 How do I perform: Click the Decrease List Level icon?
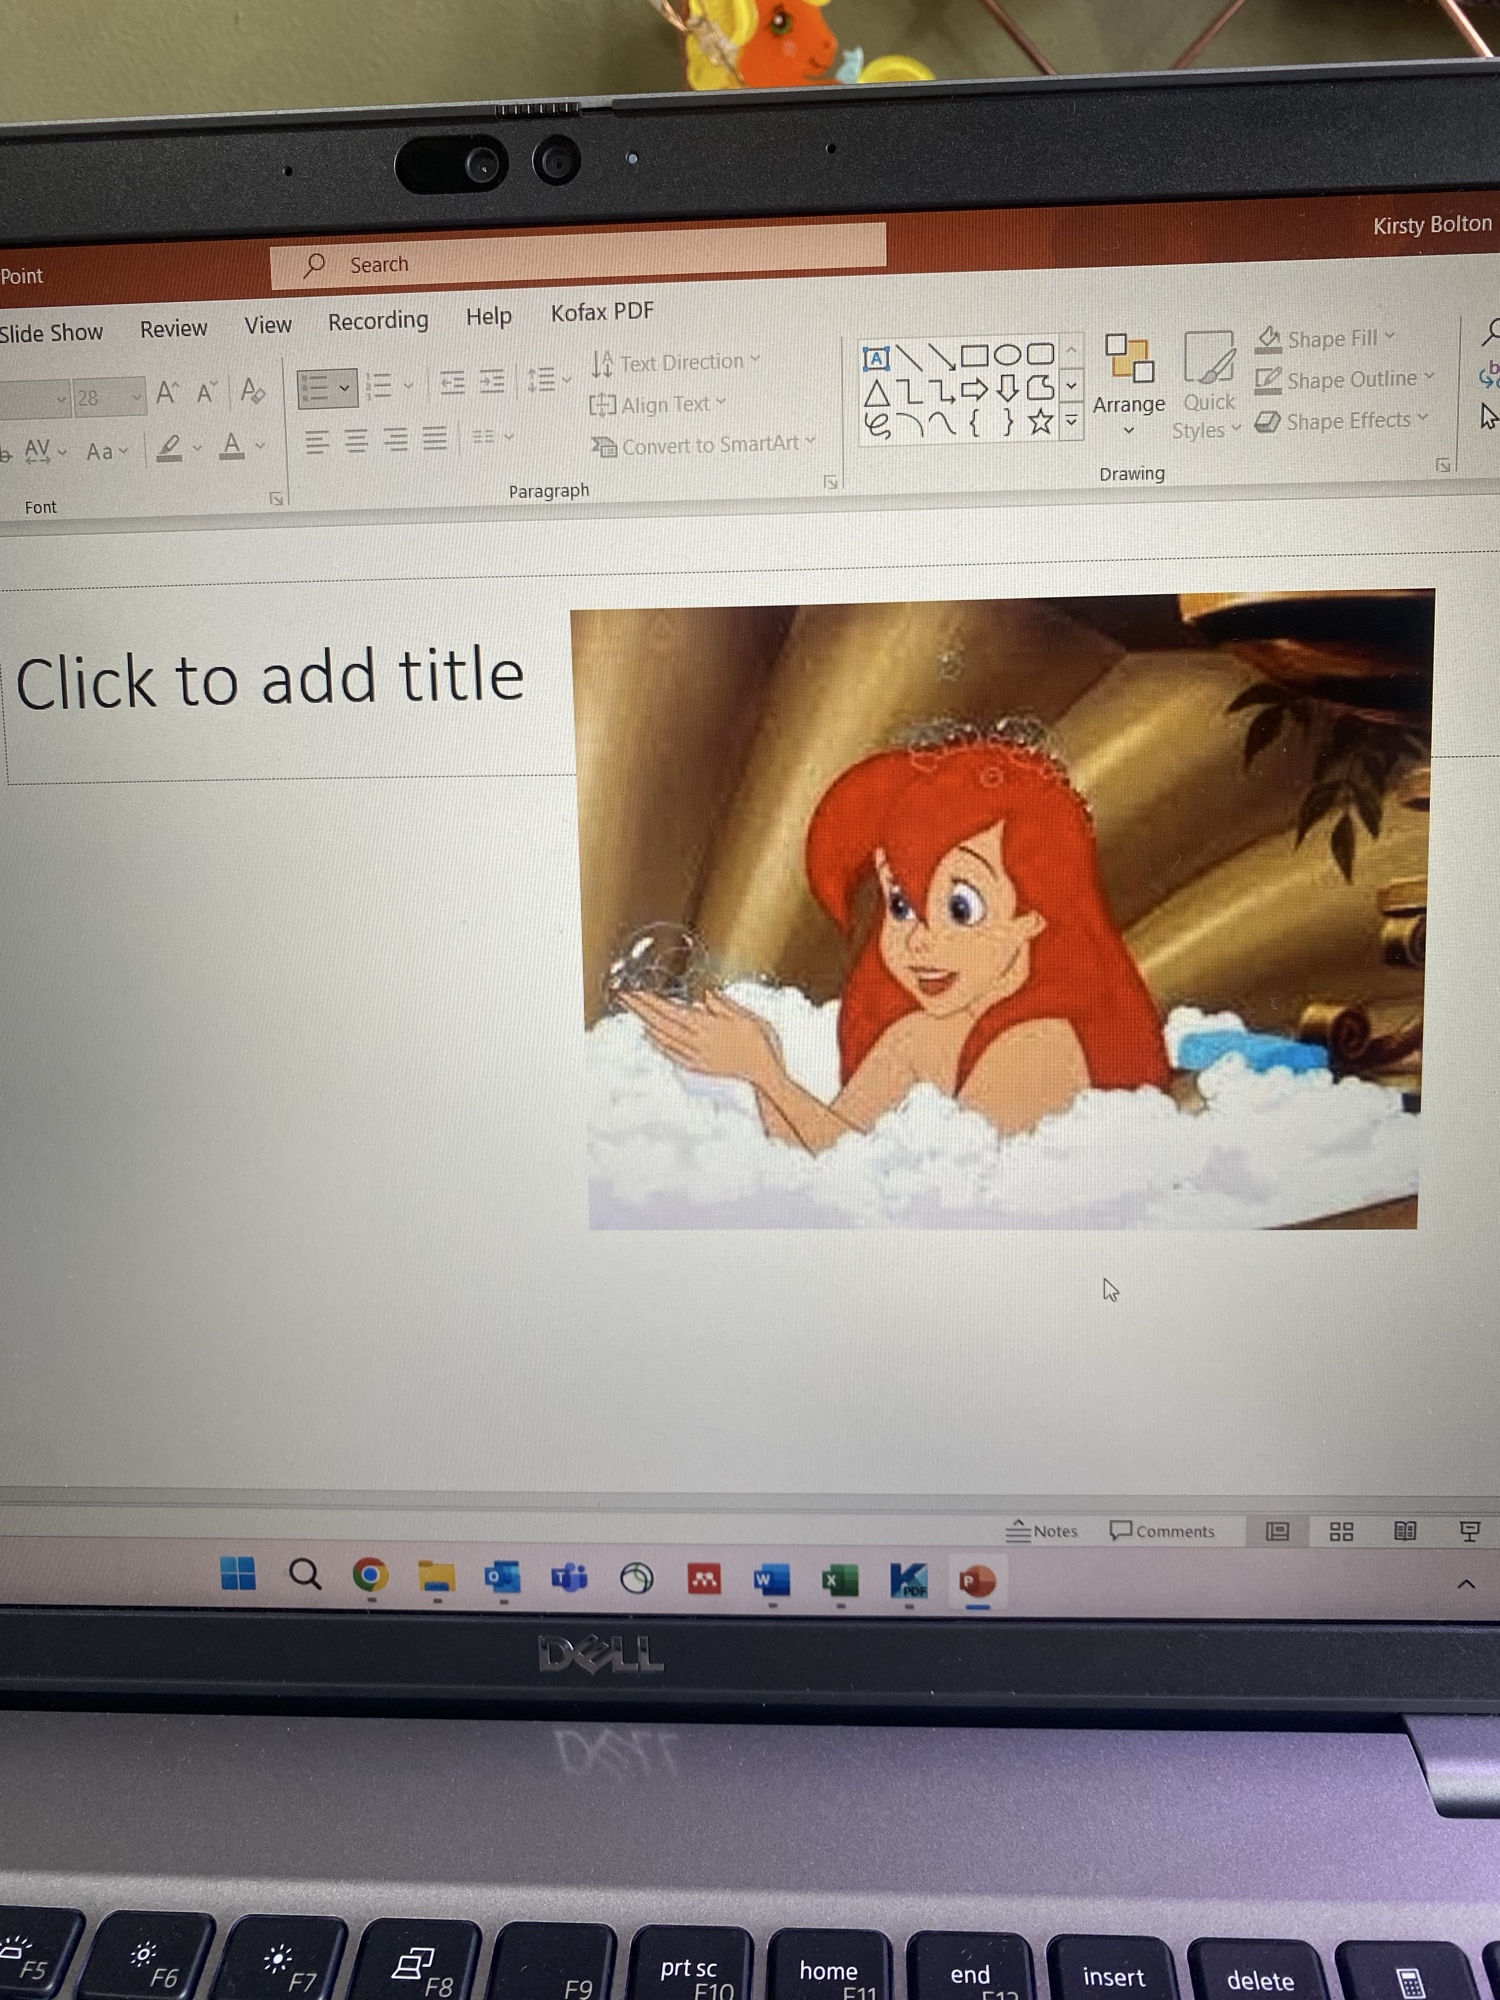coord(452,383)
